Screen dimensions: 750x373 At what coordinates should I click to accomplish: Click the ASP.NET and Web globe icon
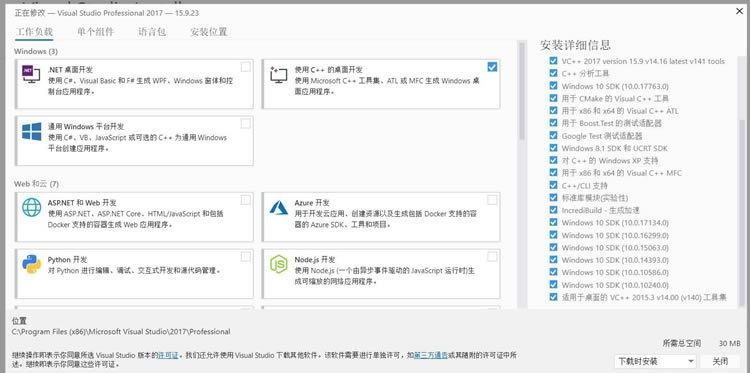31,207
